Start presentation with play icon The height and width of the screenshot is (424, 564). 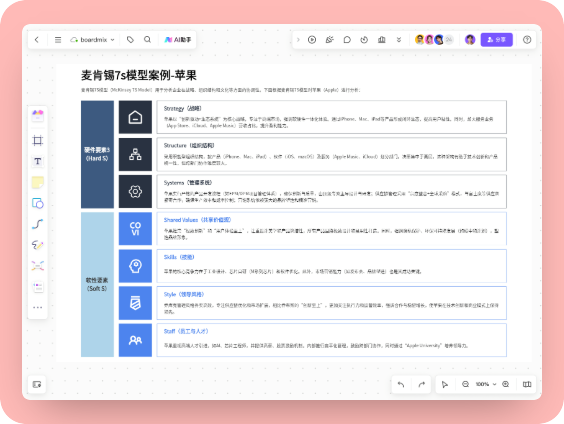[x=312, y=40]
